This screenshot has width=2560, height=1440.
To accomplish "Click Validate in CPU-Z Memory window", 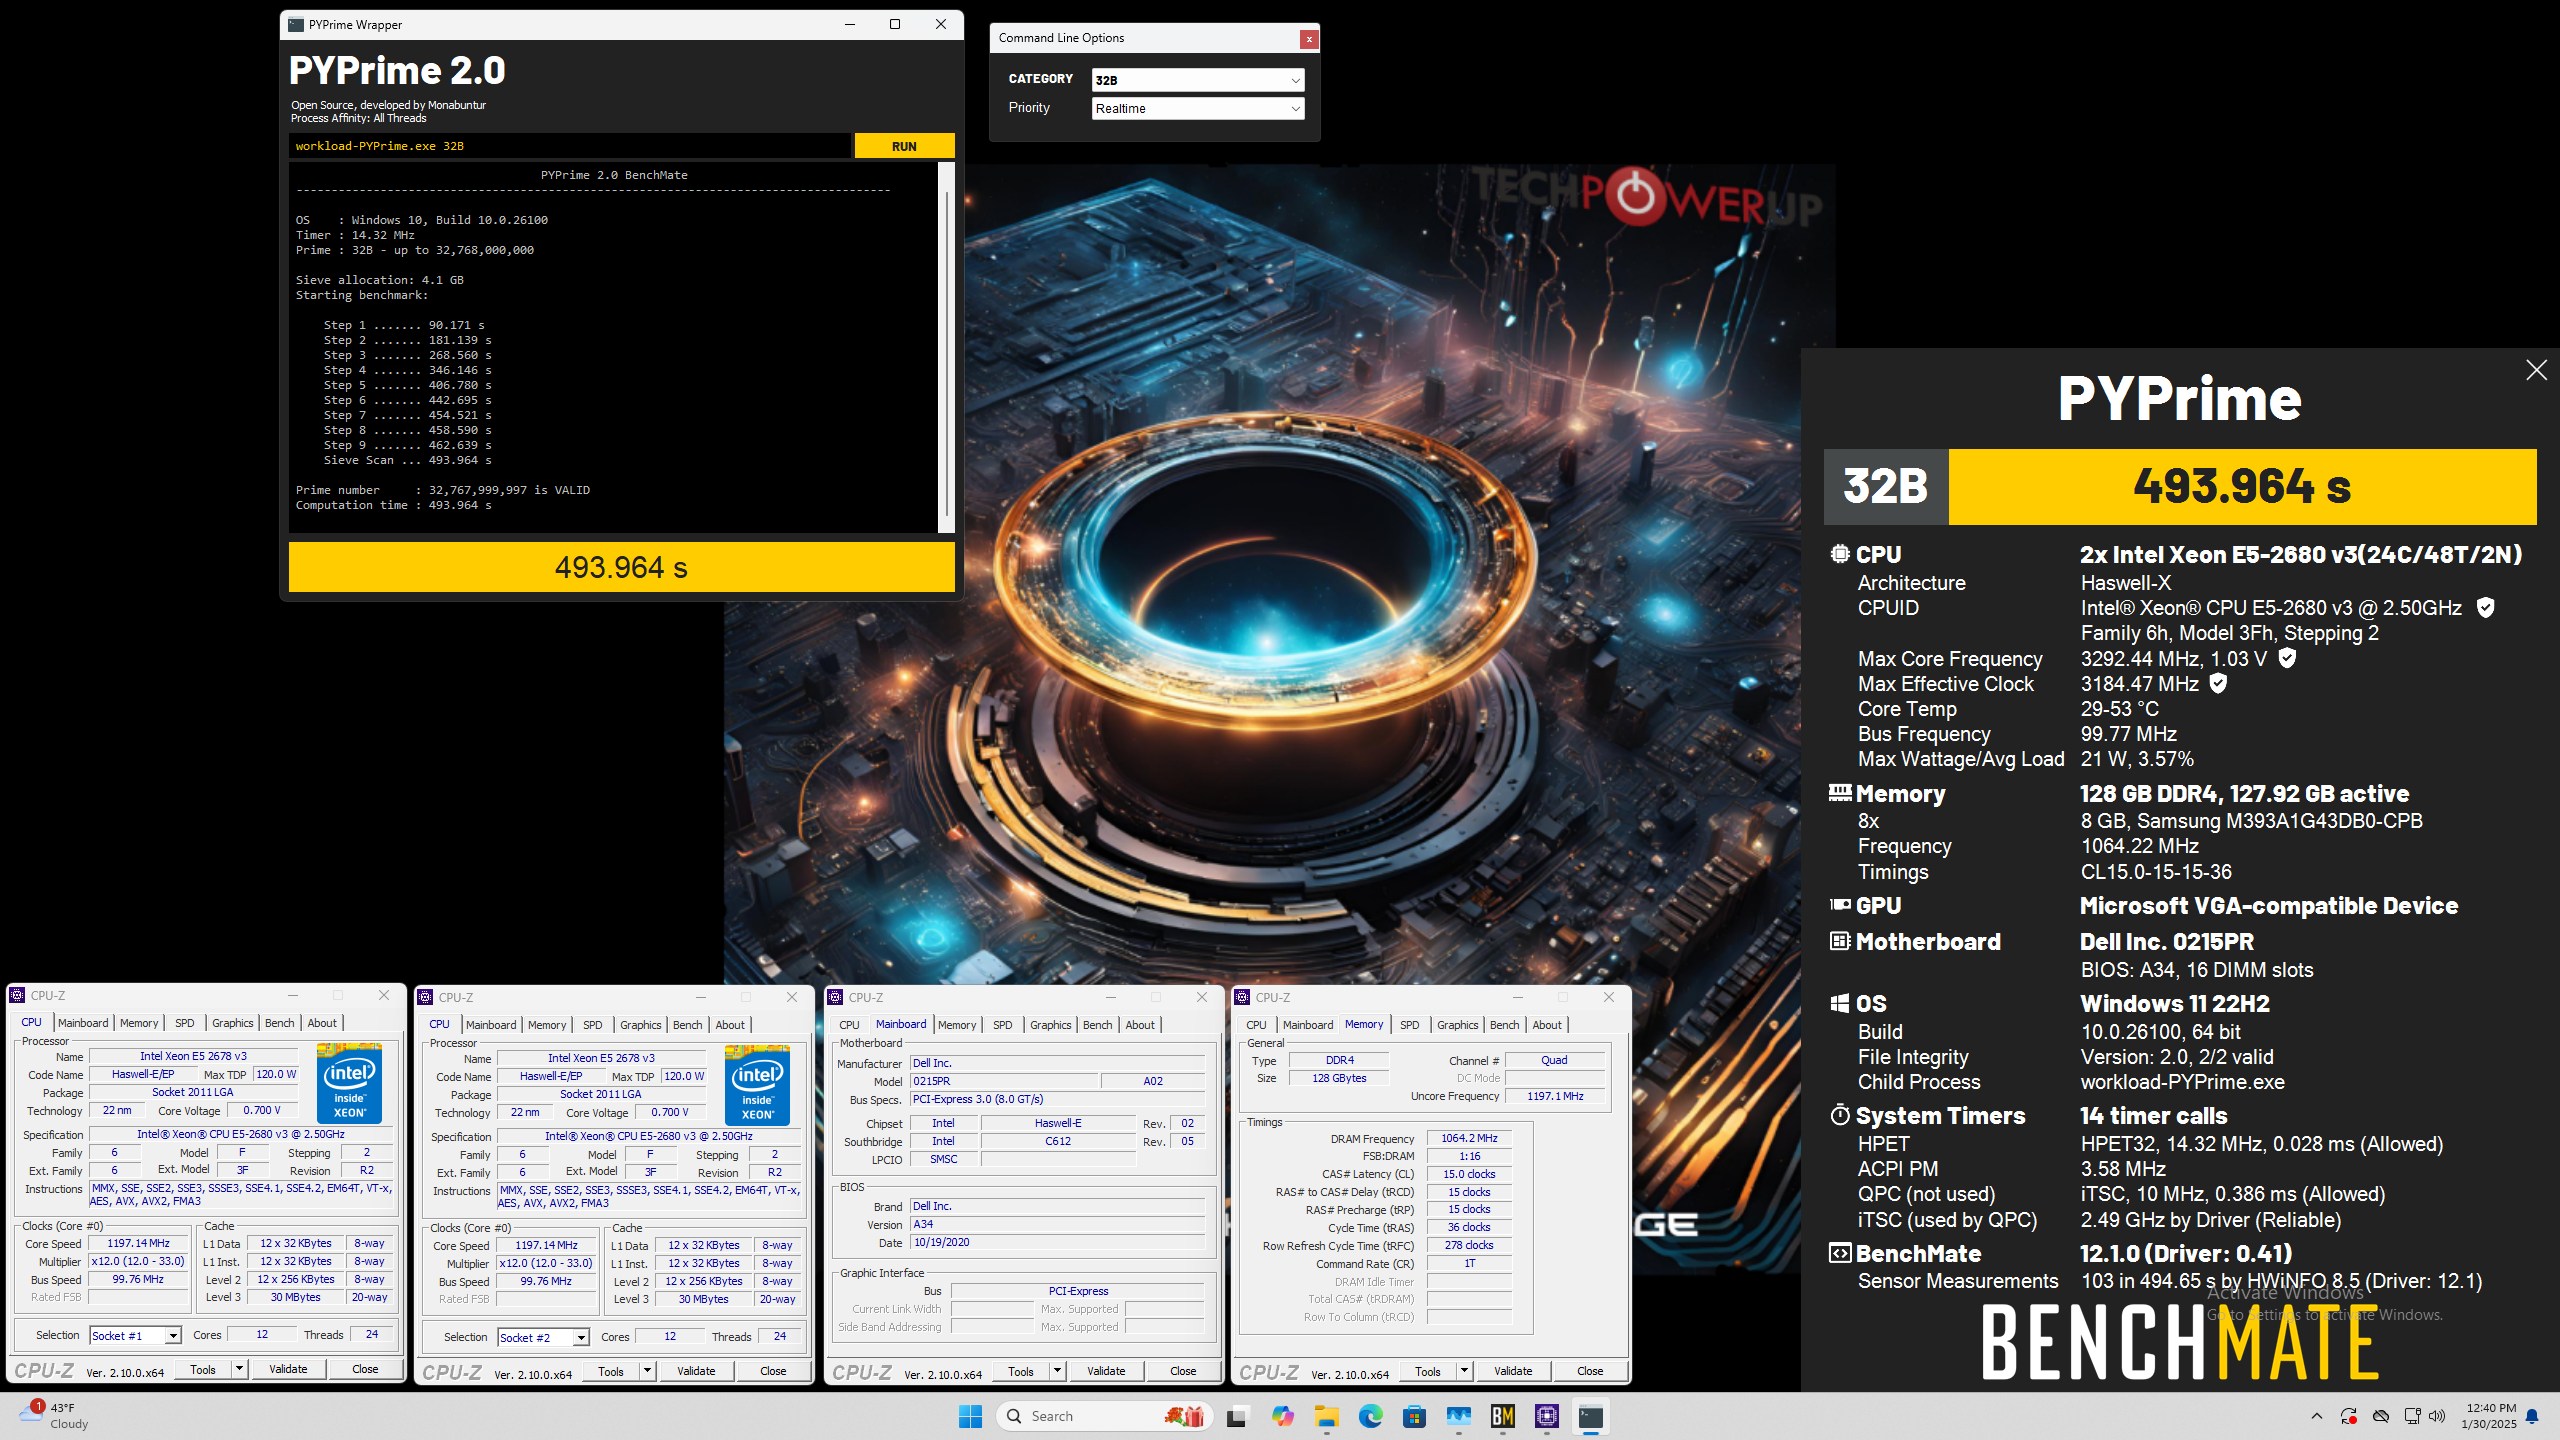I will tap(1513, 1371).
